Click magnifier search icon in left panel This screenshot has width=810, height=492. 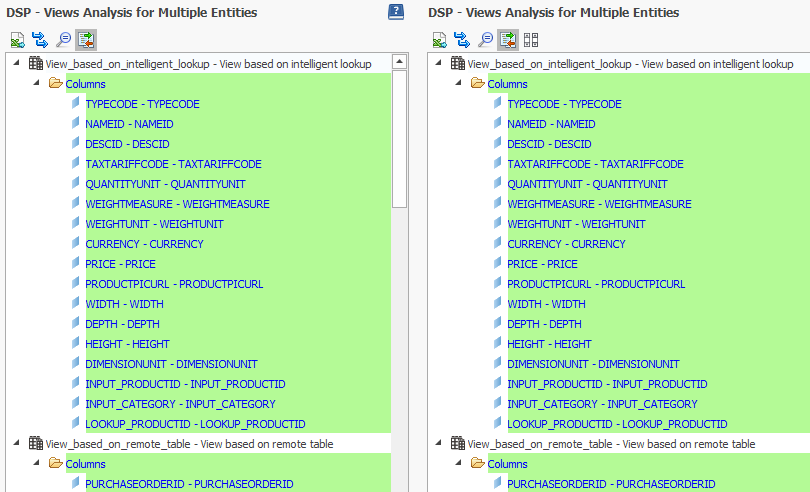[x=63, y=40]
